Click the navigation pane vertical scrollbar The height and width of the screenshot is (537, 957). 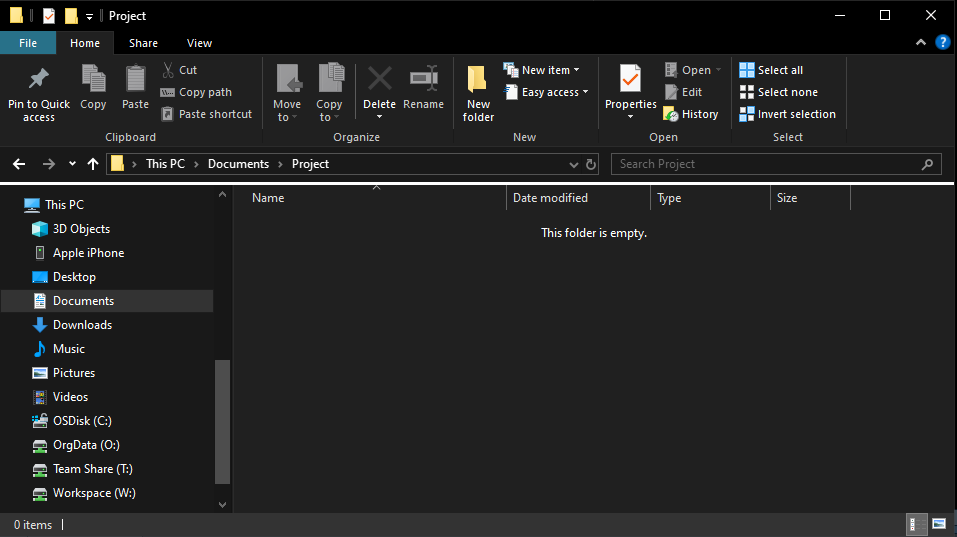[x=222, y=420]
